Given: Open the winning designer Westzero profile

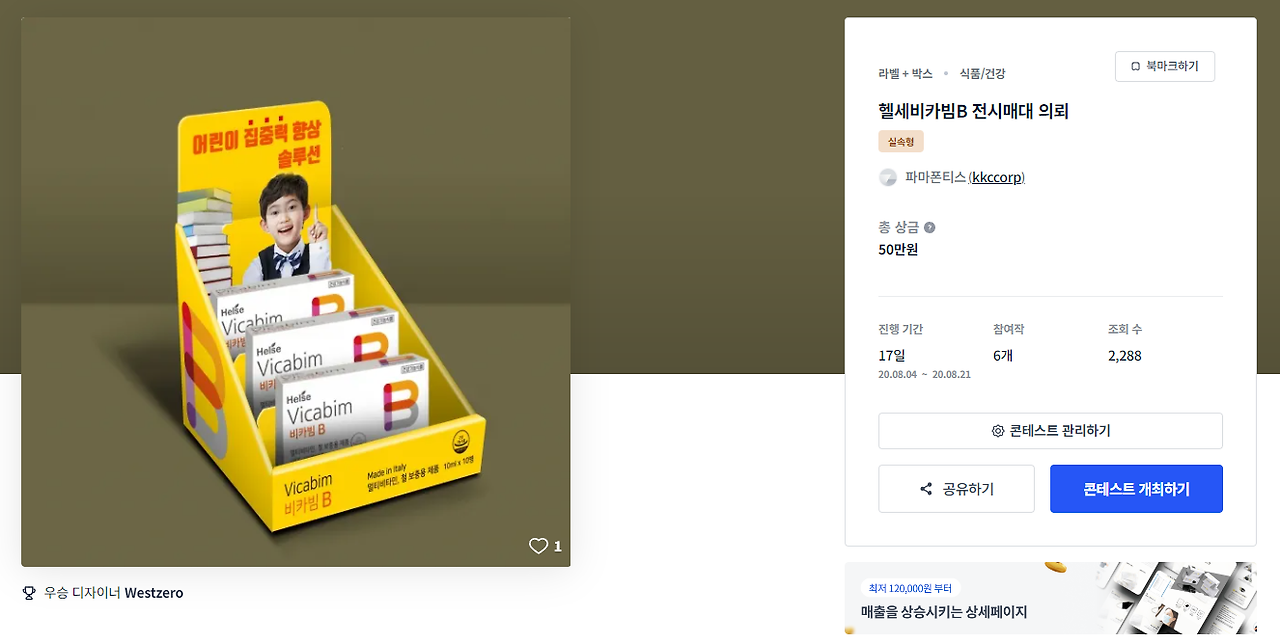Looking at the screenshot, I should pos(154,593).
